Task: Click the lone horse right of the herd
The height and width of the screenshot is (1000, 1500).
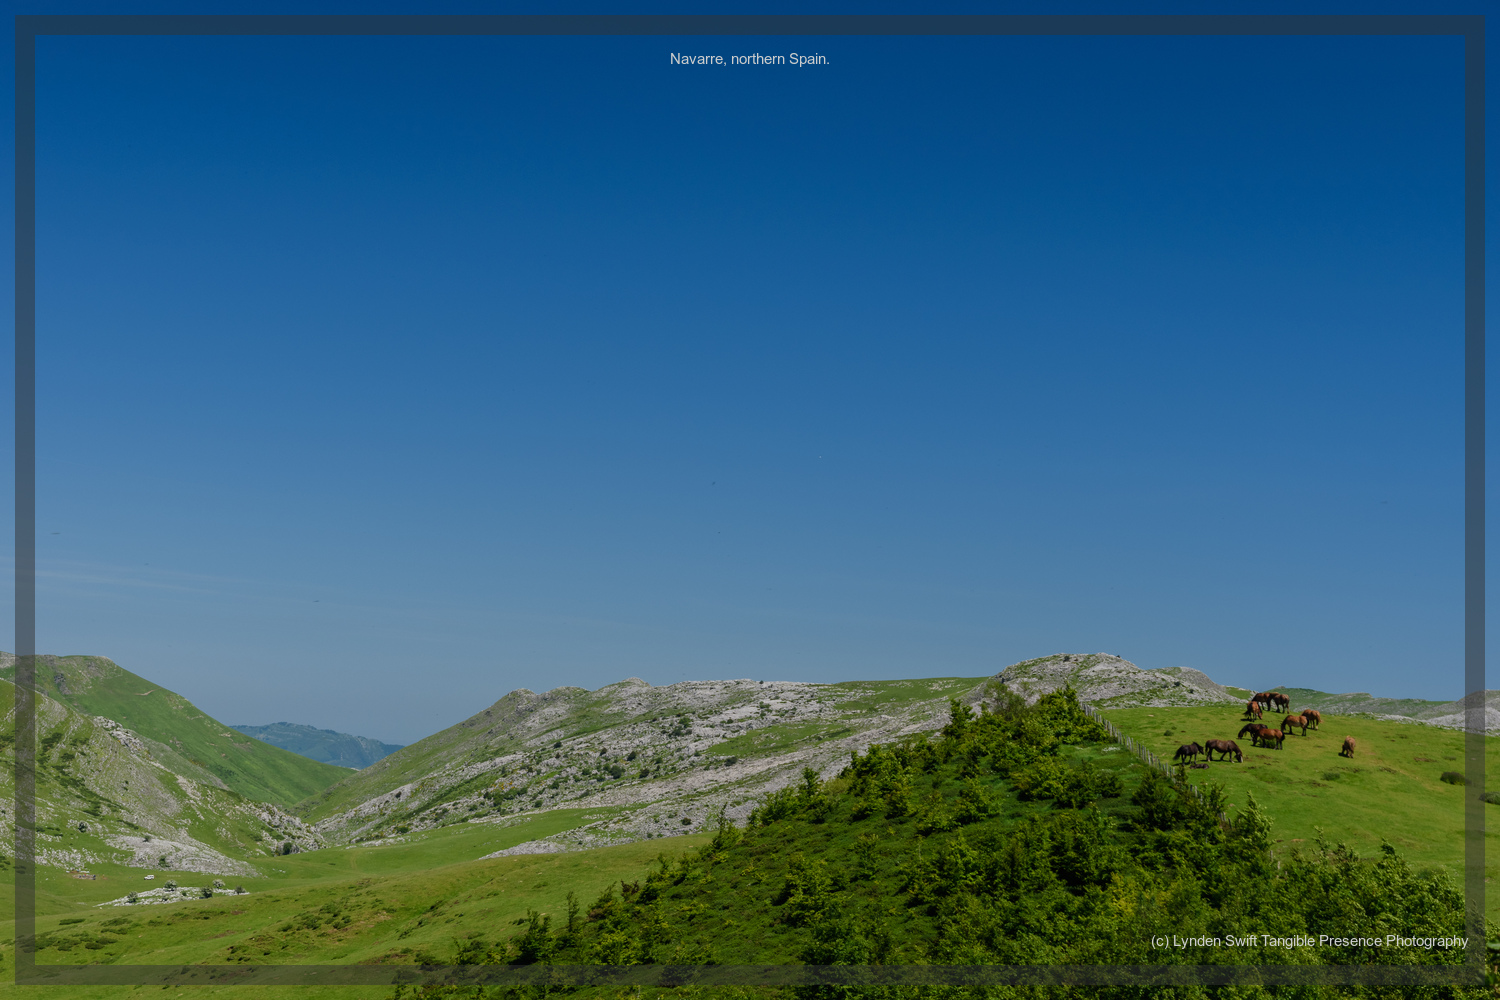Action: pos(1348,747)
